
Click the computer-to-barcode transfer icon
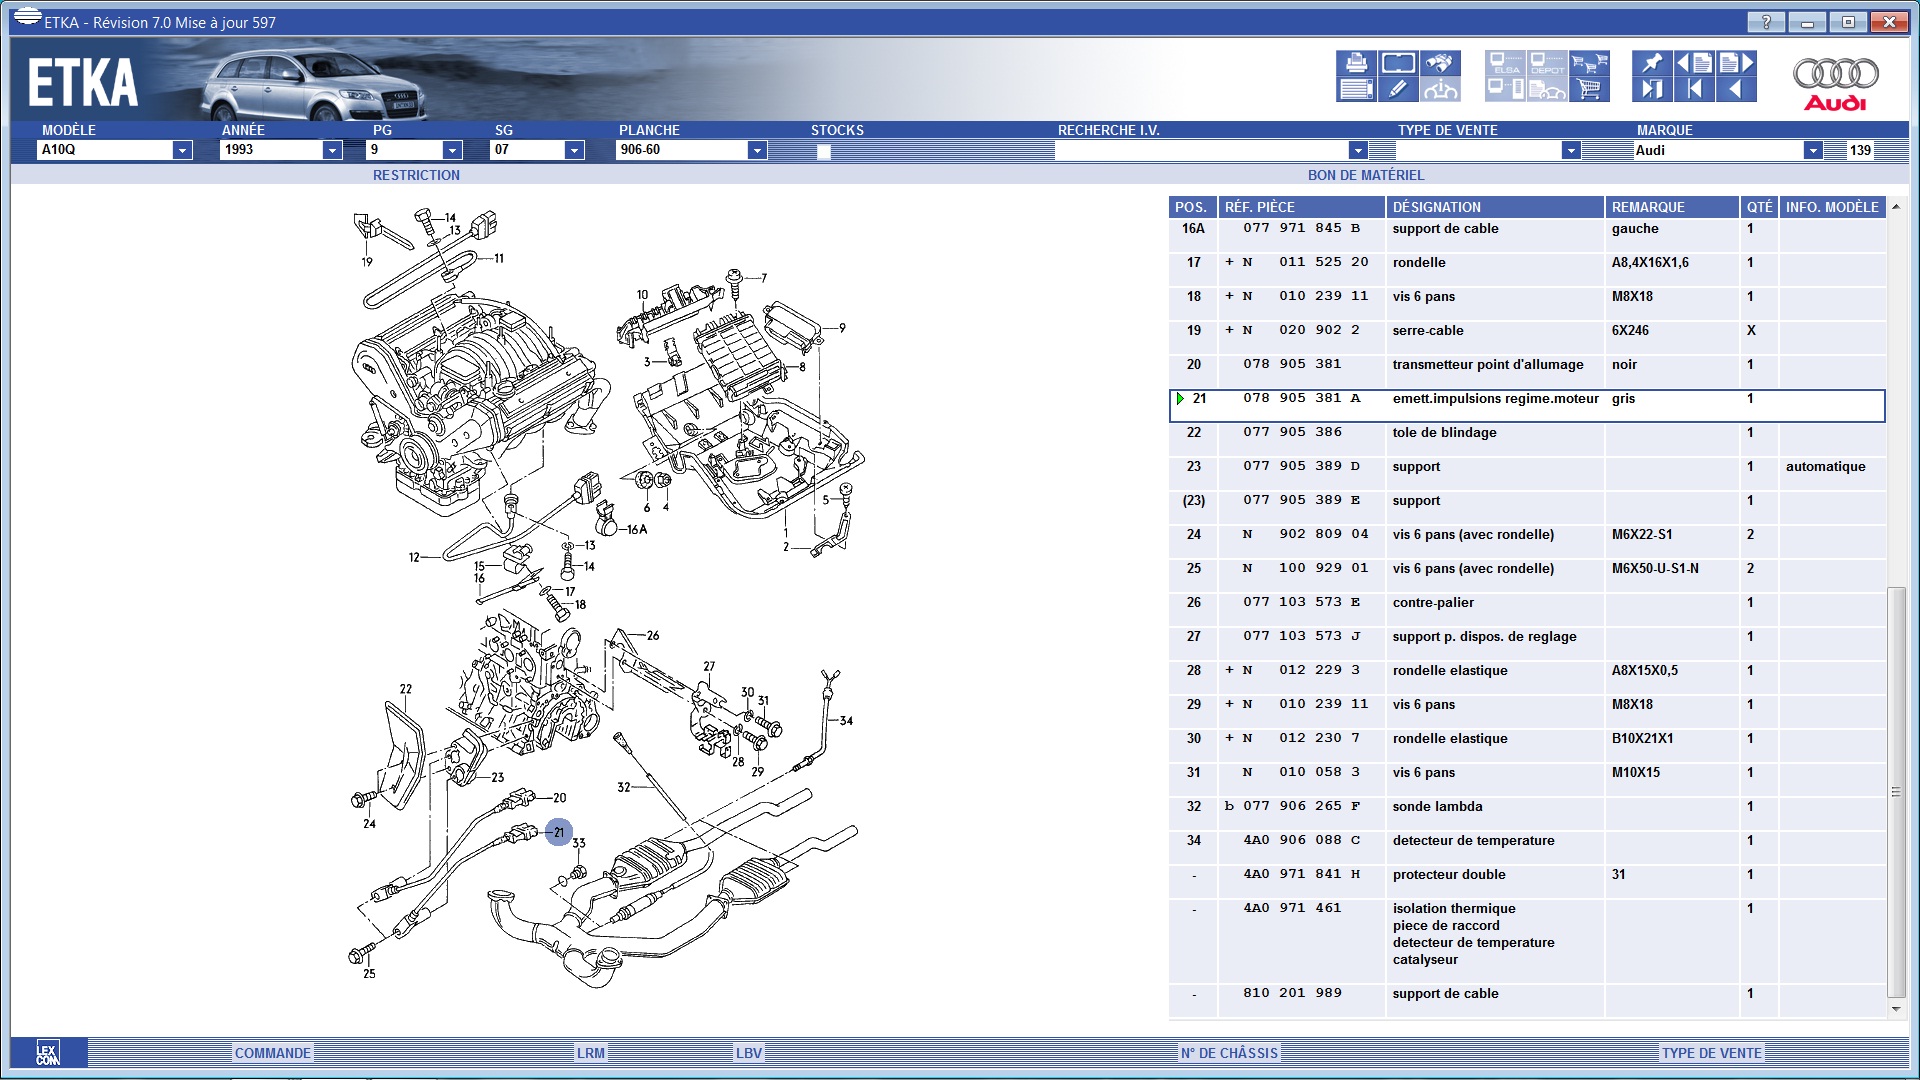pyautogui.click(x=1506, y=89)
